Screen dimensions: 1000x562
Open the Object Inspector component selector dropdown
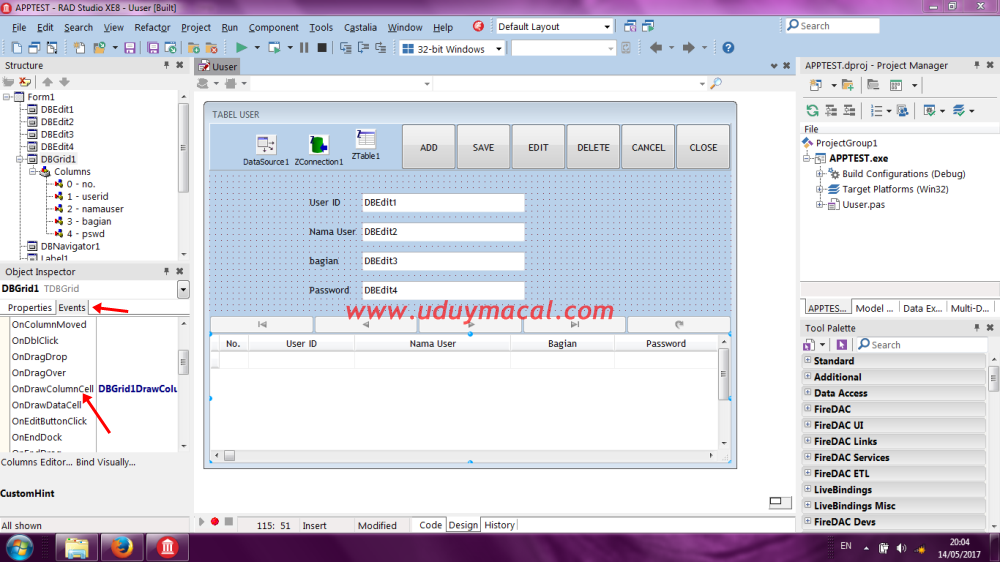pos(183,289)
